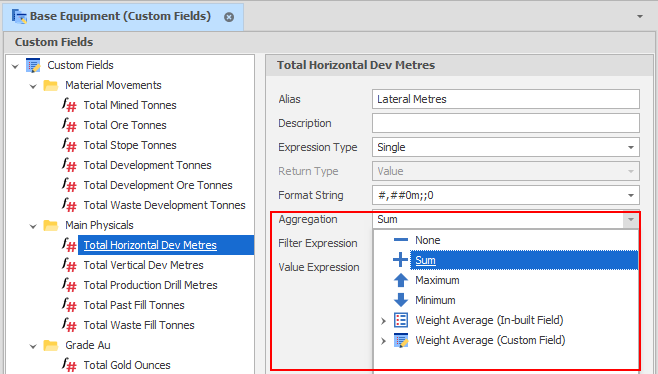Collapse the Main Physicals folder

[x=33, y=226]
